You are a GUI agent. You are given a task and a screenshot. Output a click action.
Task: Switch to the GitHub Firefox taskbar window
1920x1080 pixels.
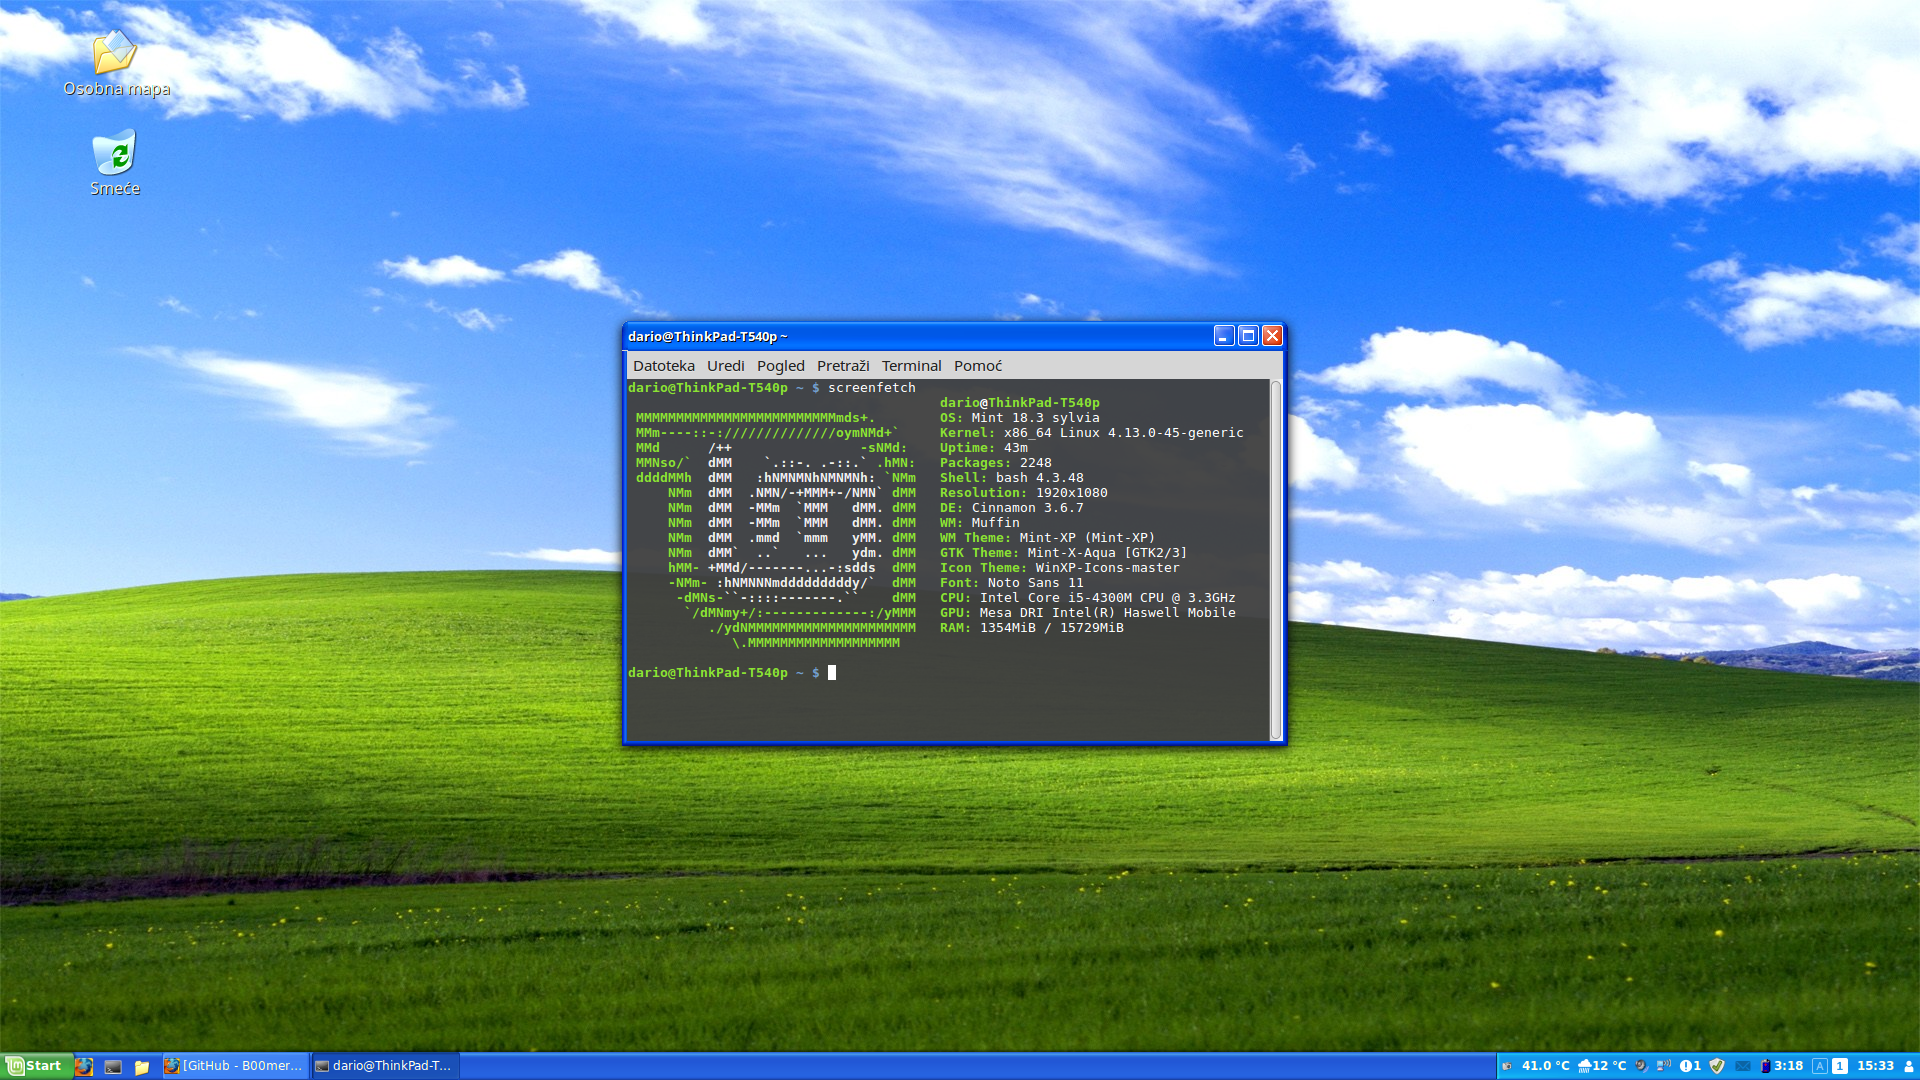click(234, 1066)
